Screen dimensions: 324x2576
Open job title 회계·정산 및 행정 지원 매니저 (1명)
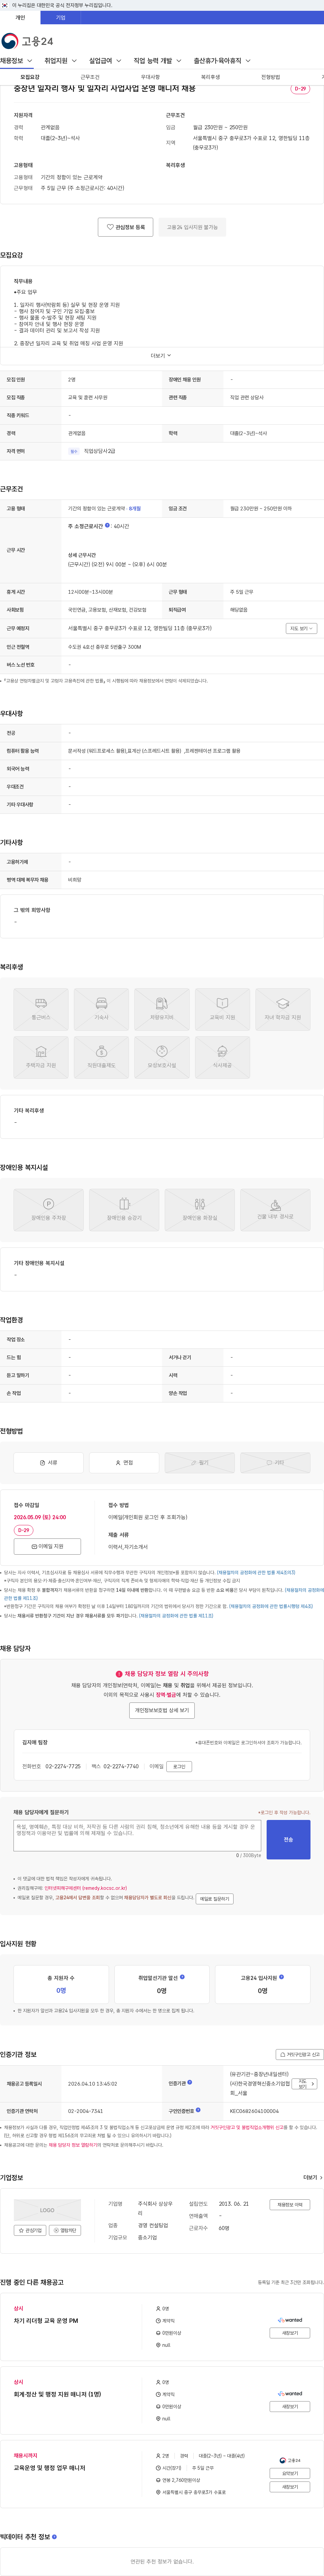57,2394
